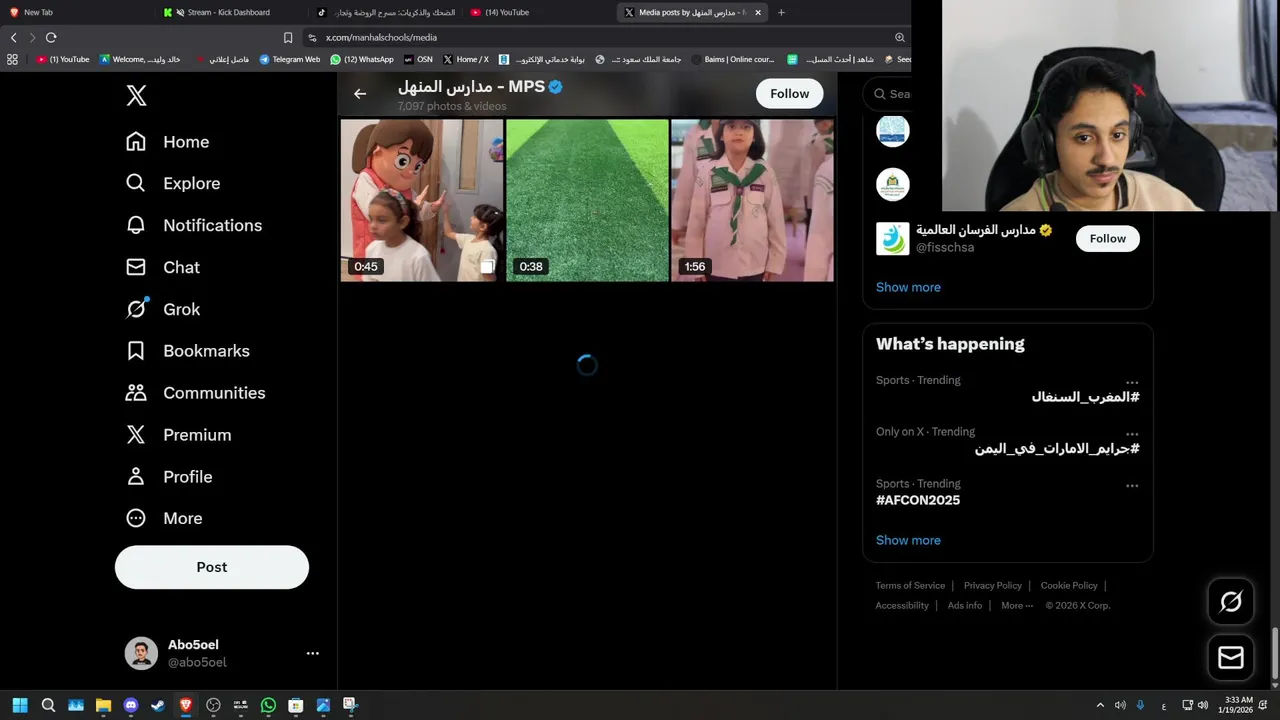
Task: Open the Ads info footer link
Action: (x=965, y=606)
